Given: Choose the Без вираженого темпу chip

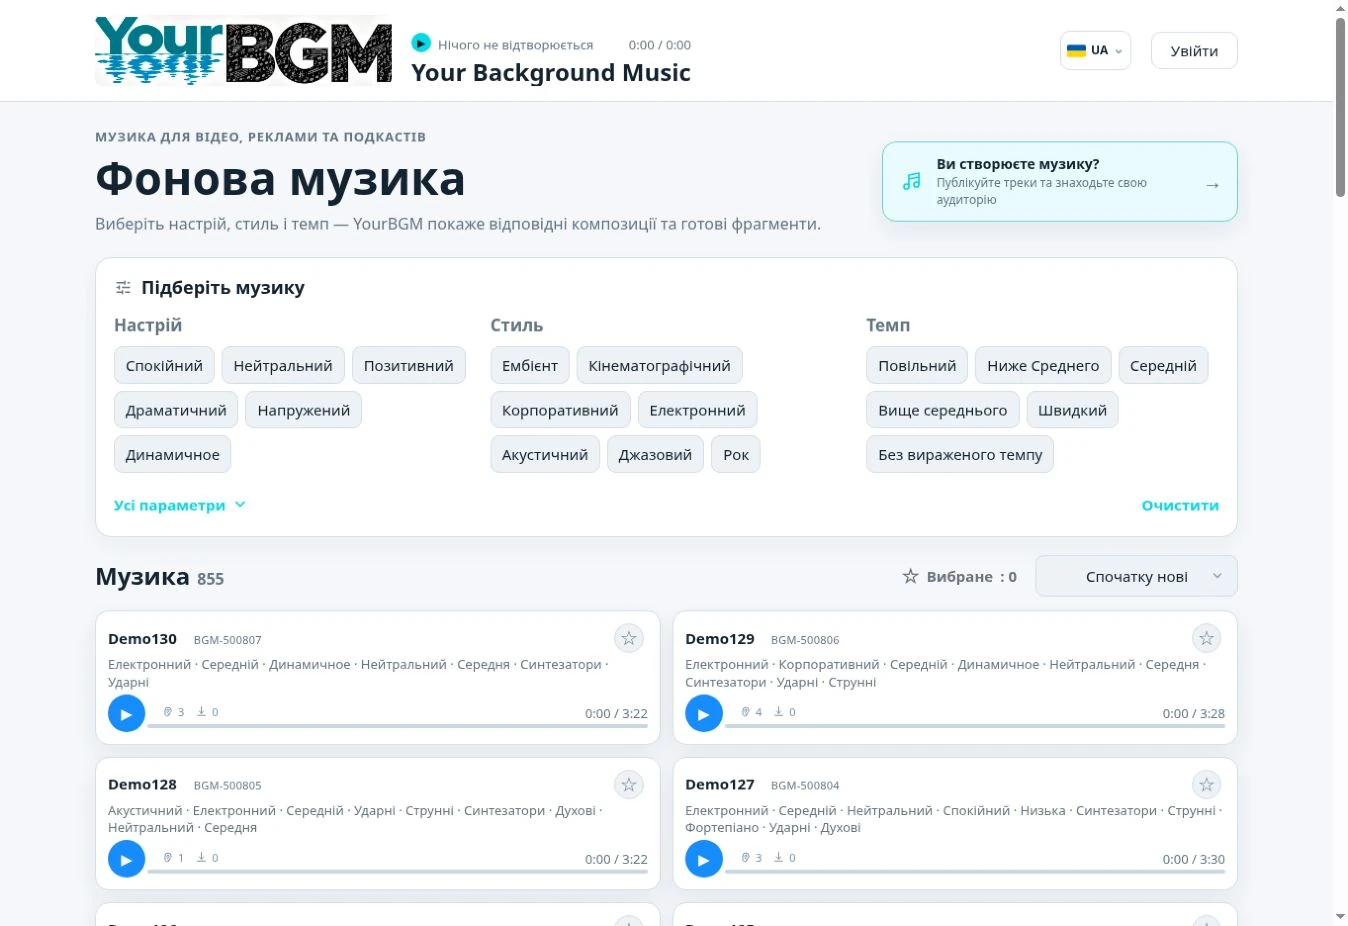Looking at the screenshot, I should (960, 455).
